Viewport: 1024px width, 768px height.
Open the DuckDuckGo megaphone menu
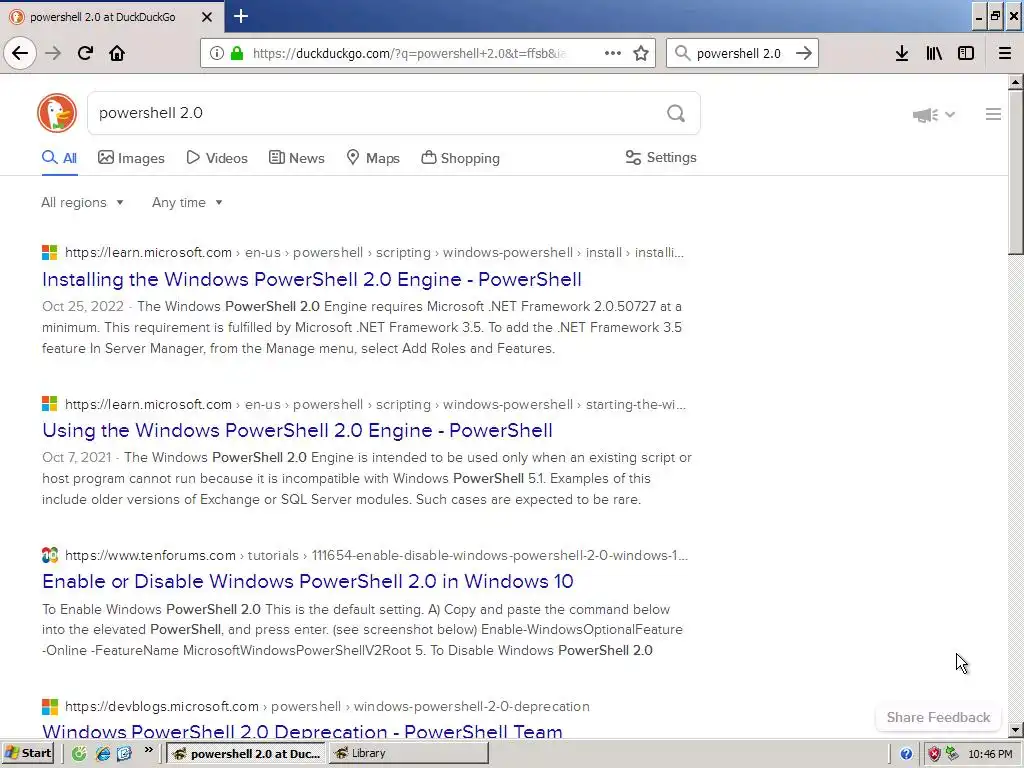(x=933, y=115)
